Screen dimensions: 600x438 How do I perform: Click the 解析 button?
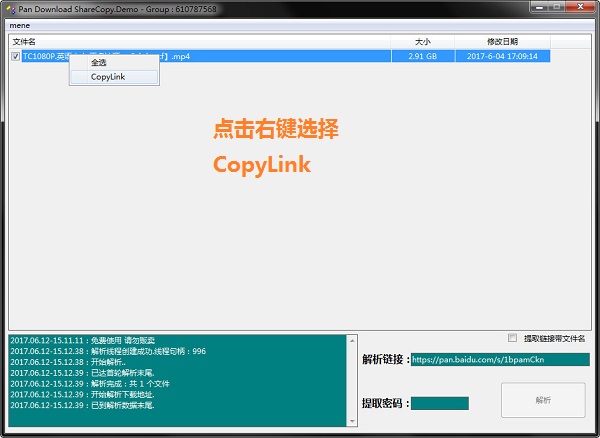(543, 400)
